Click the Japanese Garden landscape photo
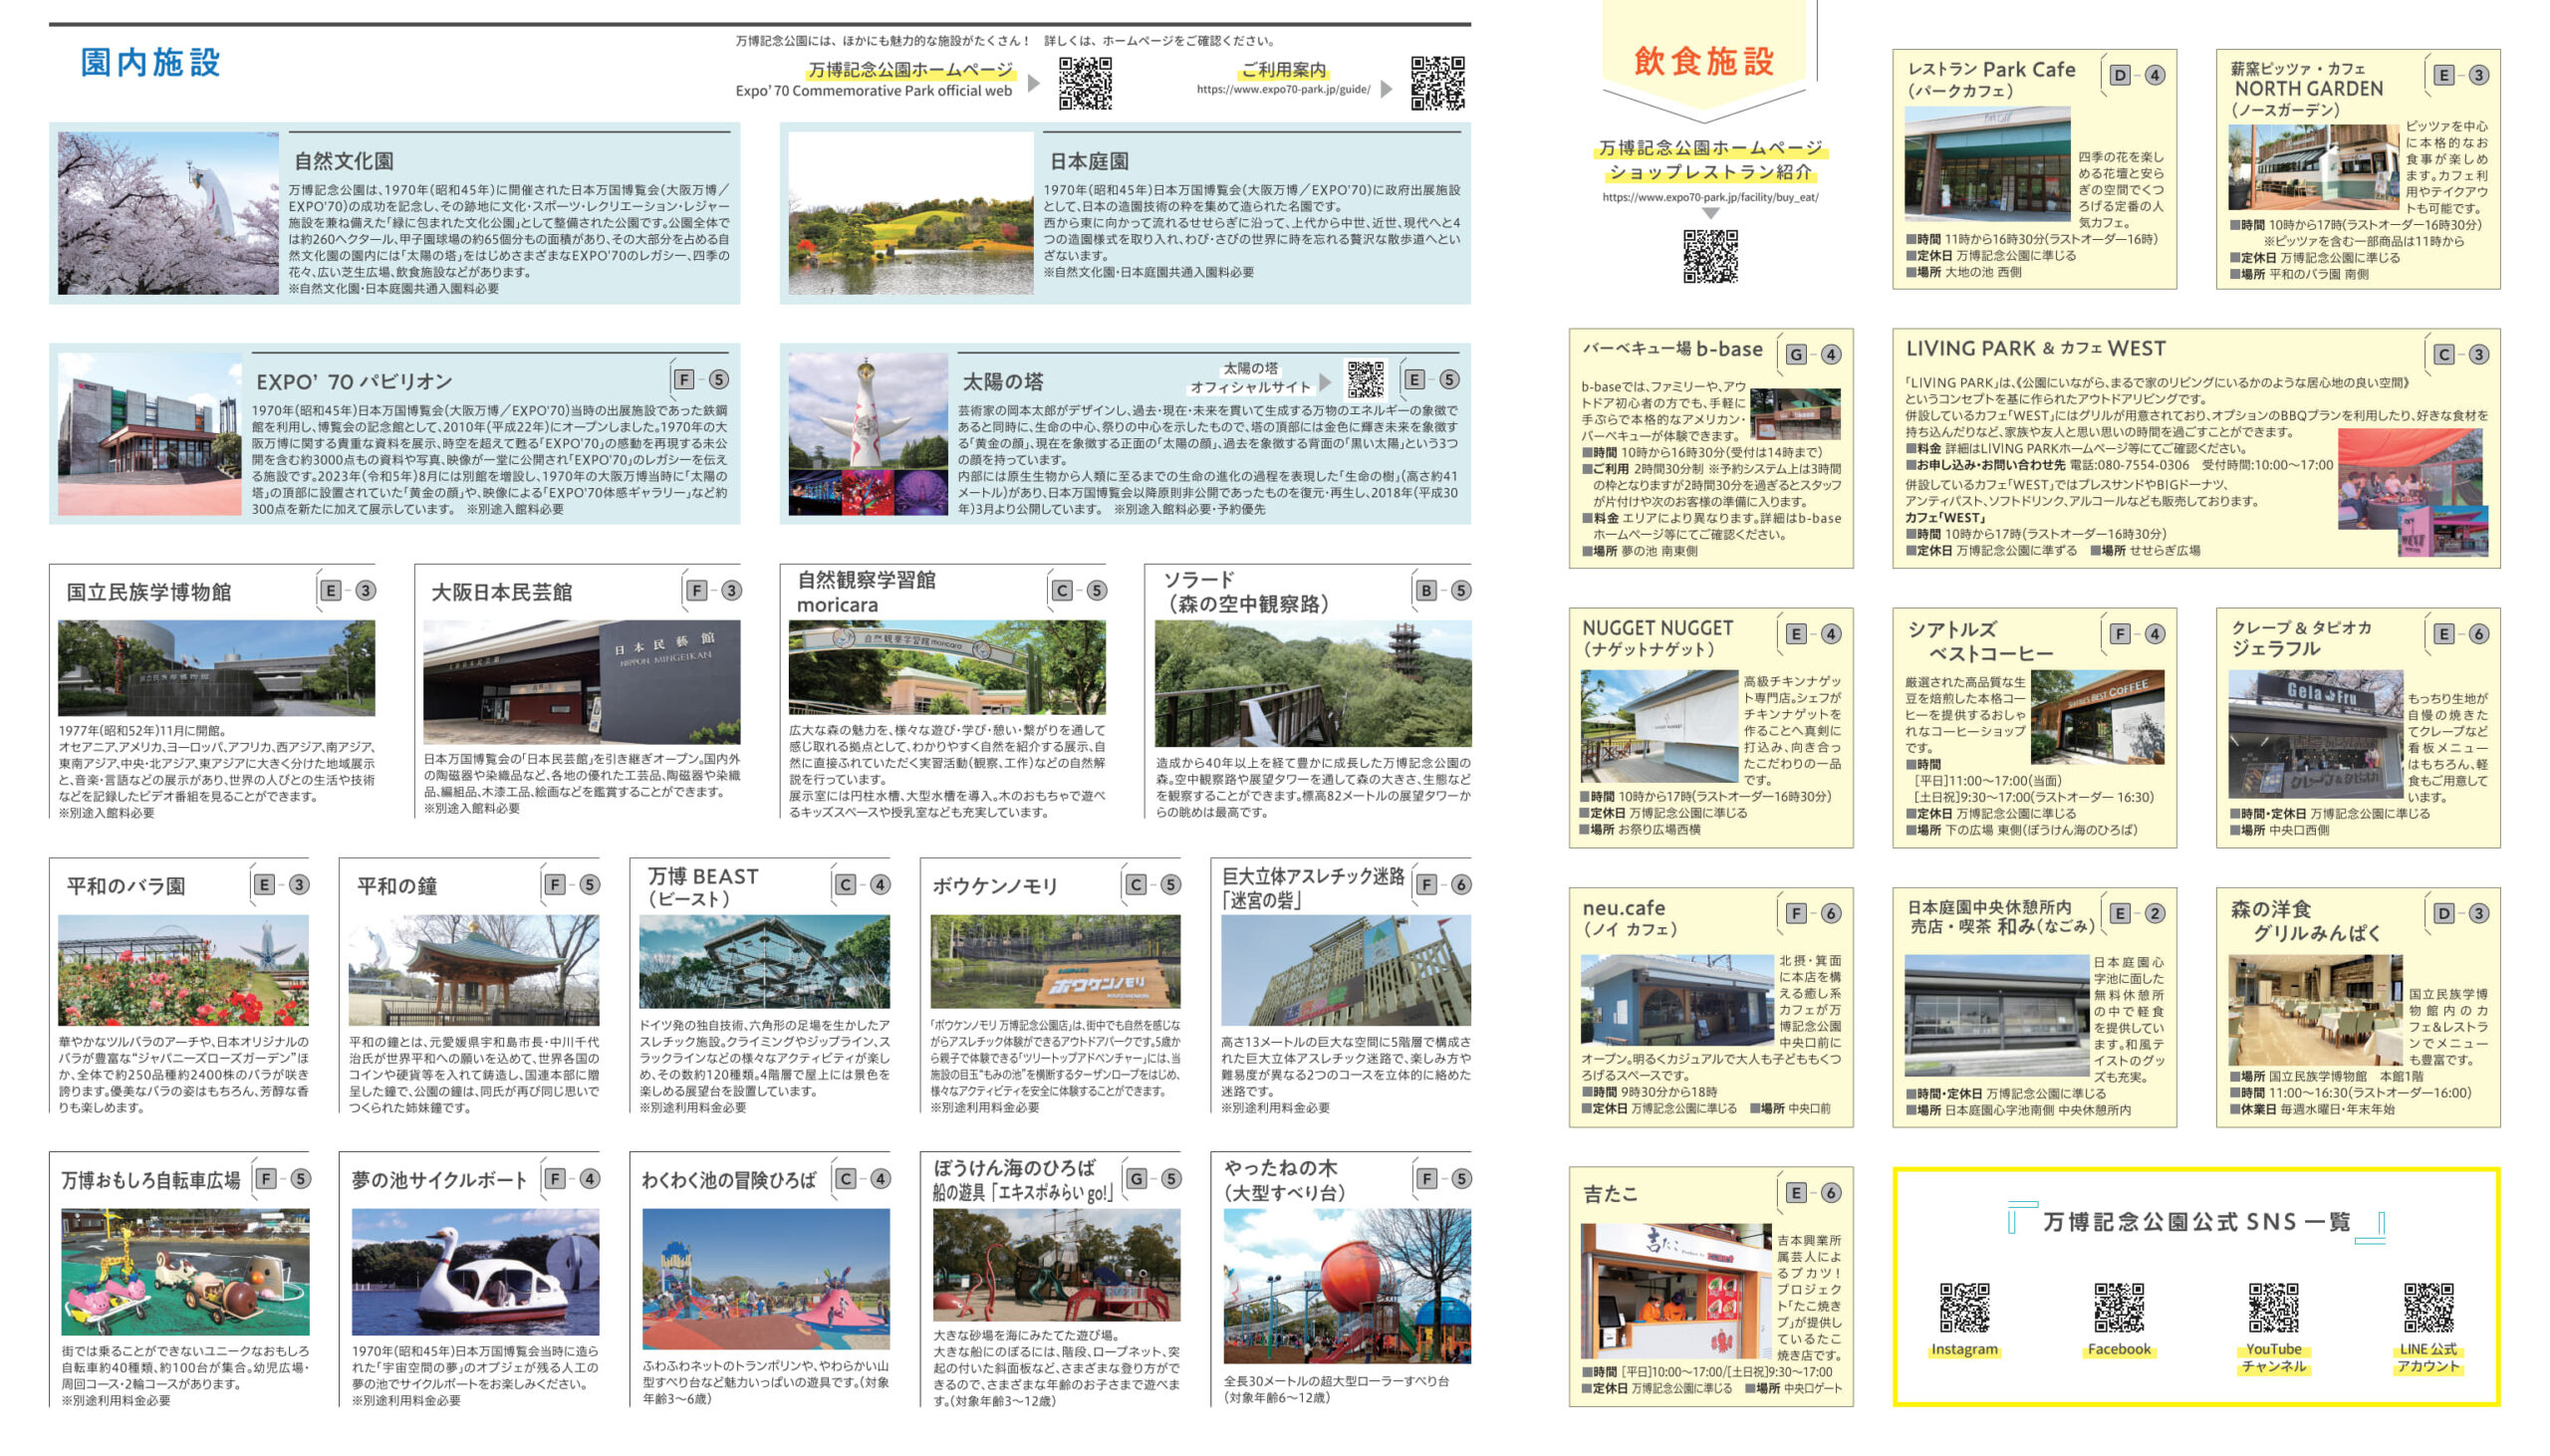 point(910,213)
